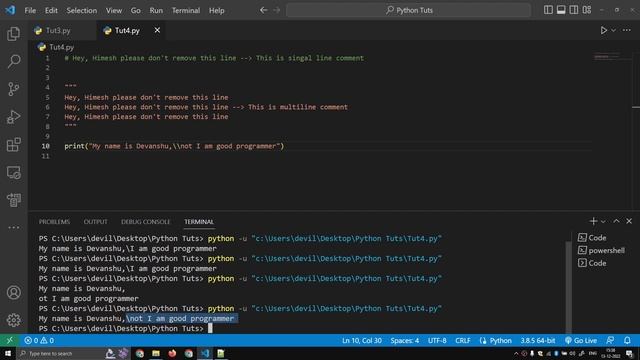The height and width of the screenshot is (360, 640).
Task: Create a new terminal with plus icon
Action: click(593, 221)
